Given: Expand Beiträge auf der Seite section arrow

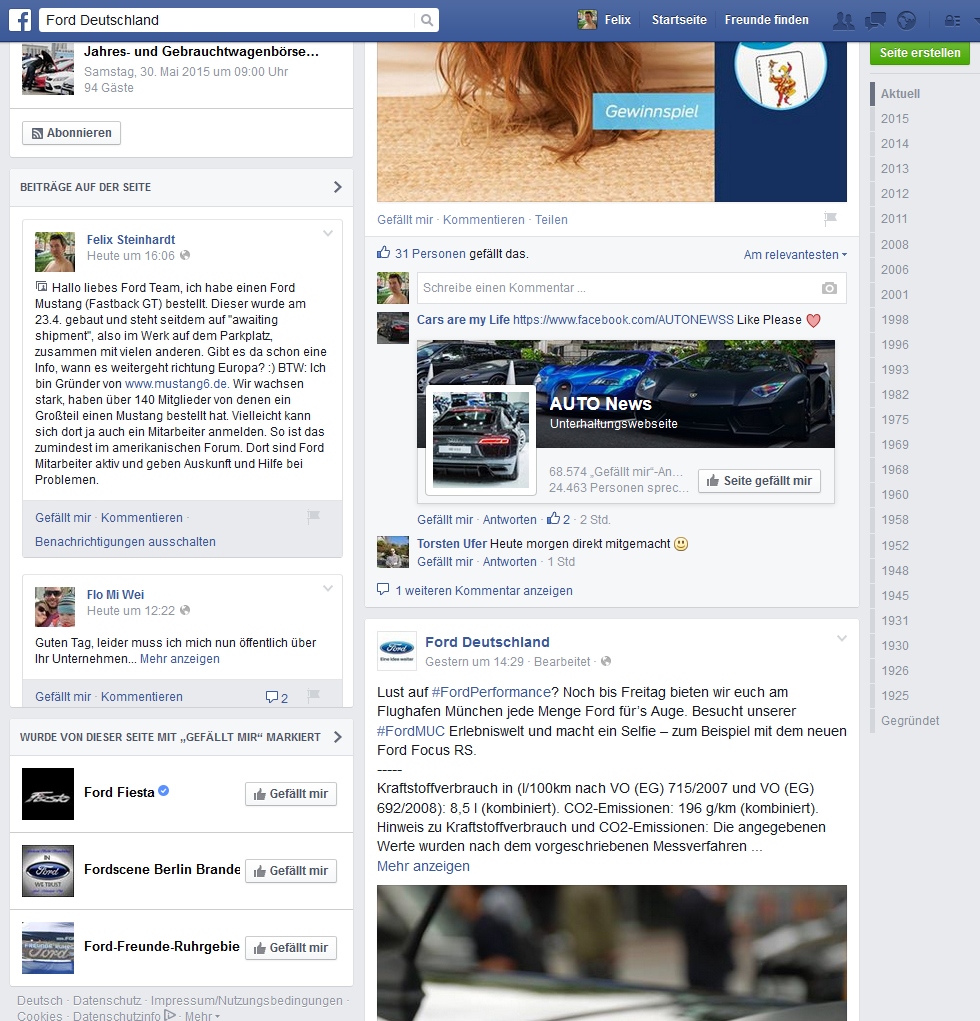Looking at the screenshot, I should [x=337, y=187].
